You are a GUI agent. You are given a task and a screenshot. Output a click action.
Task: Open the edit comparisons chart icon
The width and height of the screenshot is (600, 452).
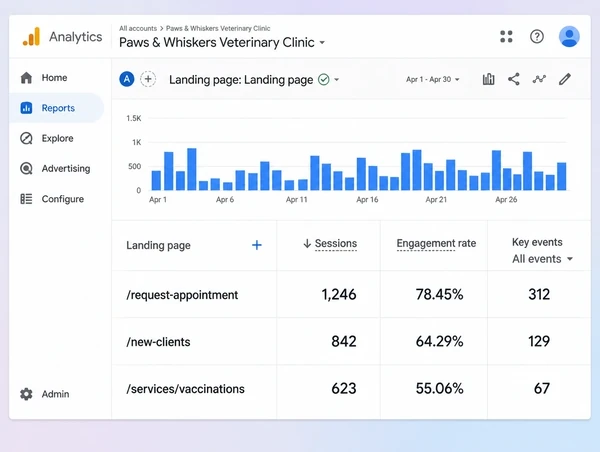pyautogui.click(x=488, y=79)
